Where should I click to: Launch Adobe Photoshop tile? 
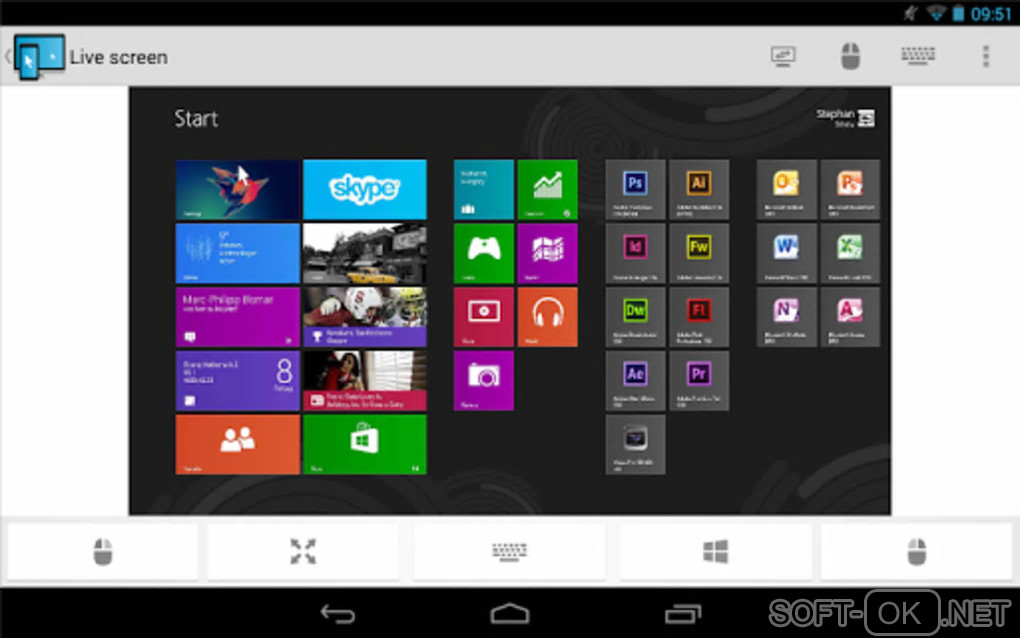coord(635,189)
